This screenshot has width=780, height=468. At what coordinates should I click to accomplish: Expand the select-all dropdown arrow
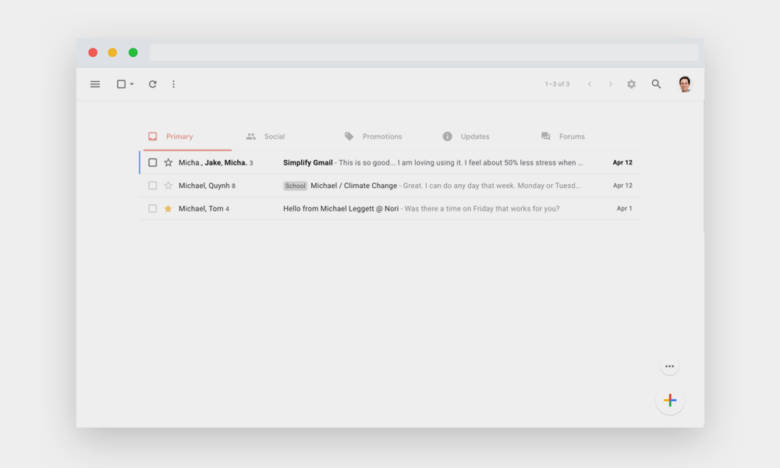[x=132, y=84]
